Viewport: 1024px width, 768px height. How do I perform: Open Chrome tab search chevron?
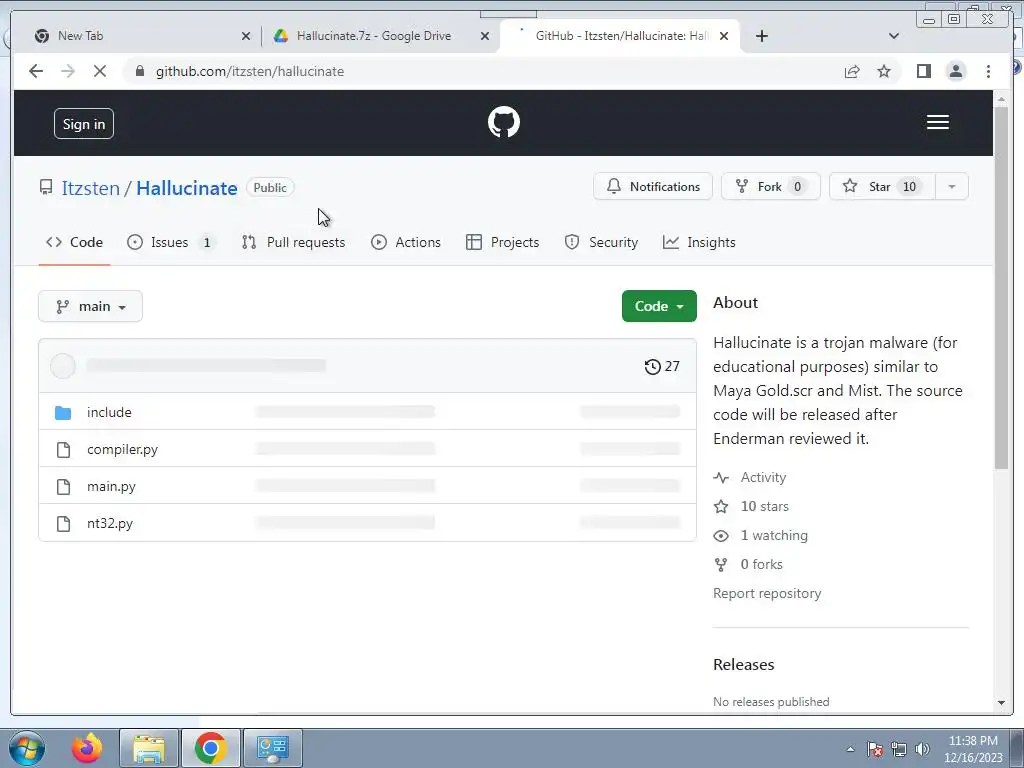click(894, 36)
